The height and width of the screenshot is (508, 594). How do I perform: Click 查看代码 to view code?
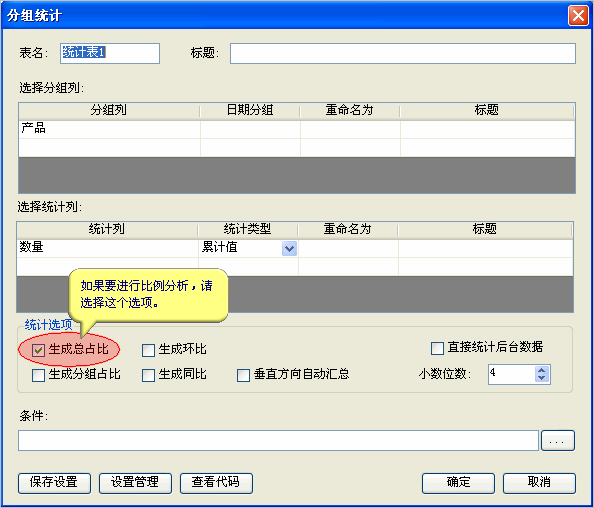point(216,483)
